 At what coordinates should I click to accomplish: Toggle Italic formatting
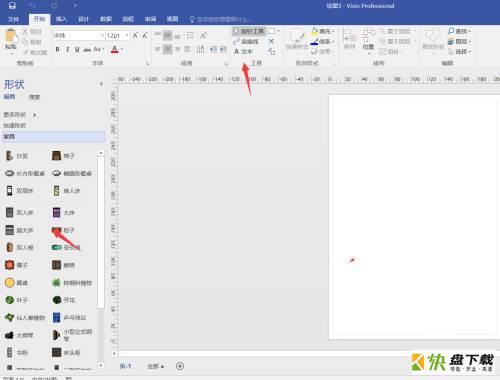tap(67, 49)
